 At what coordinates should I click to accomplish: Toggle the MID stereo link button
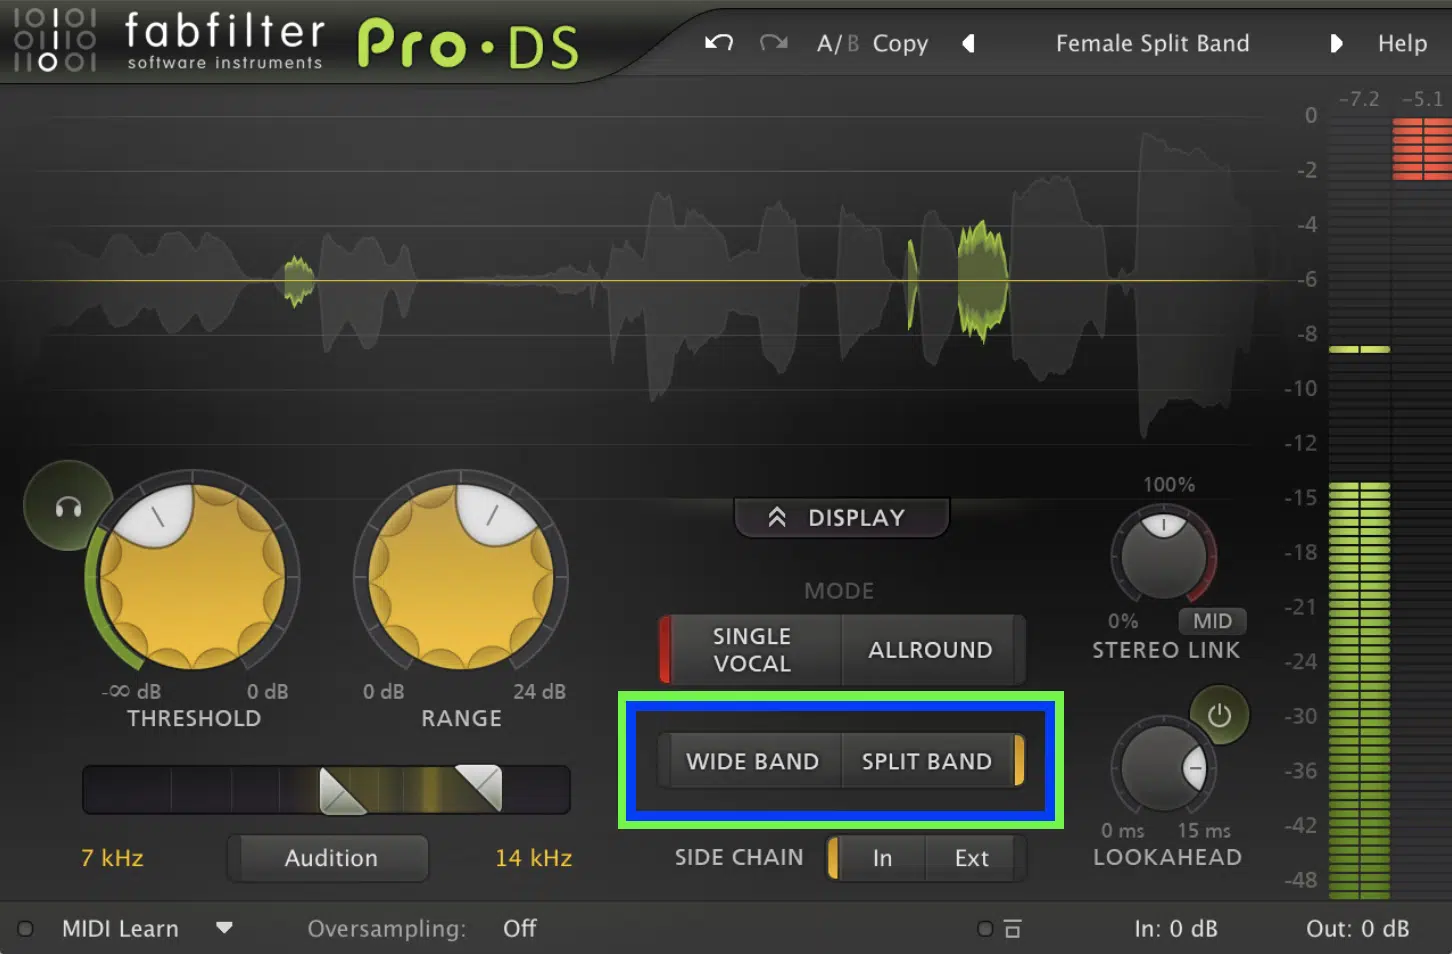1212,621
